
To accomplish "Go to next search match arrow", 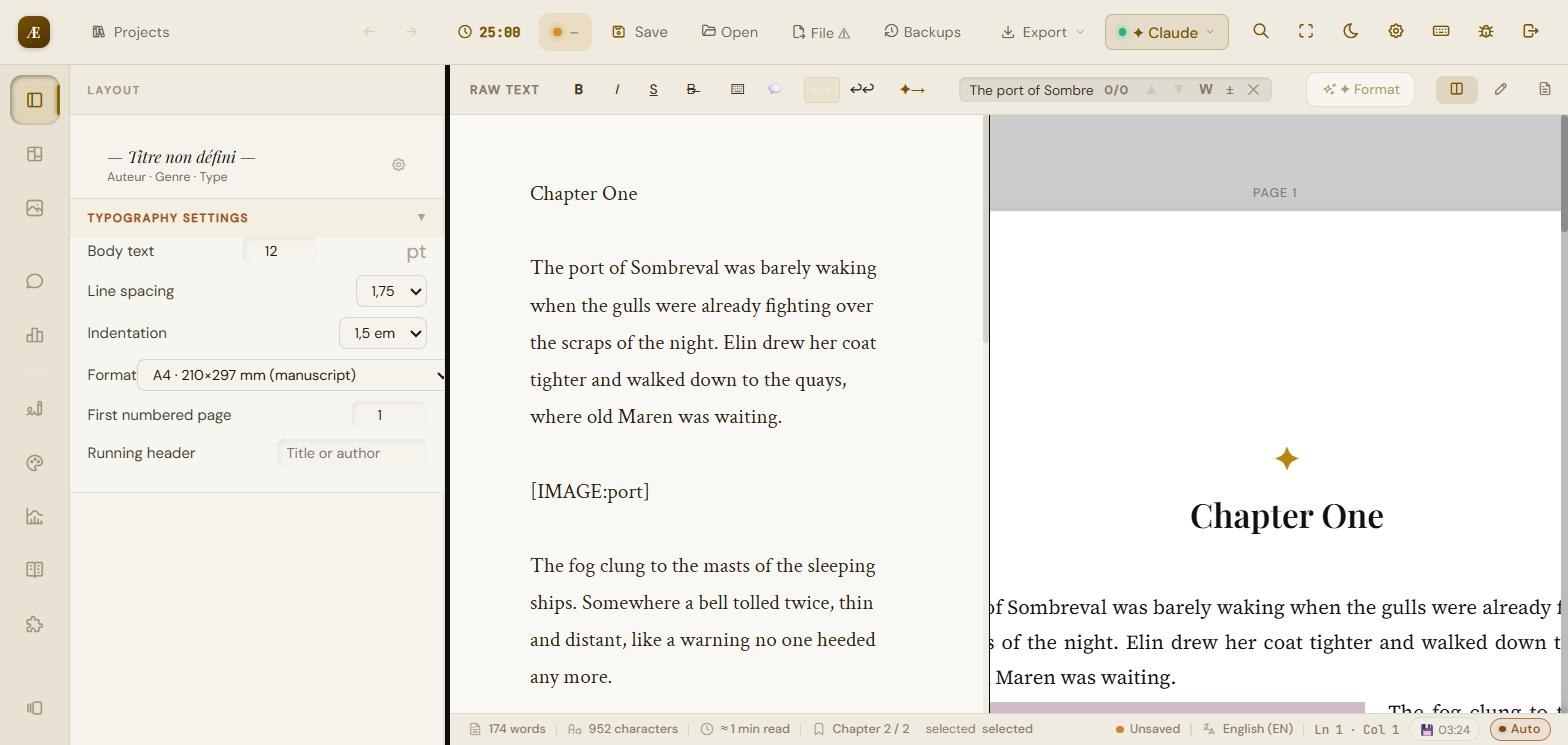I will point(1178,90).
